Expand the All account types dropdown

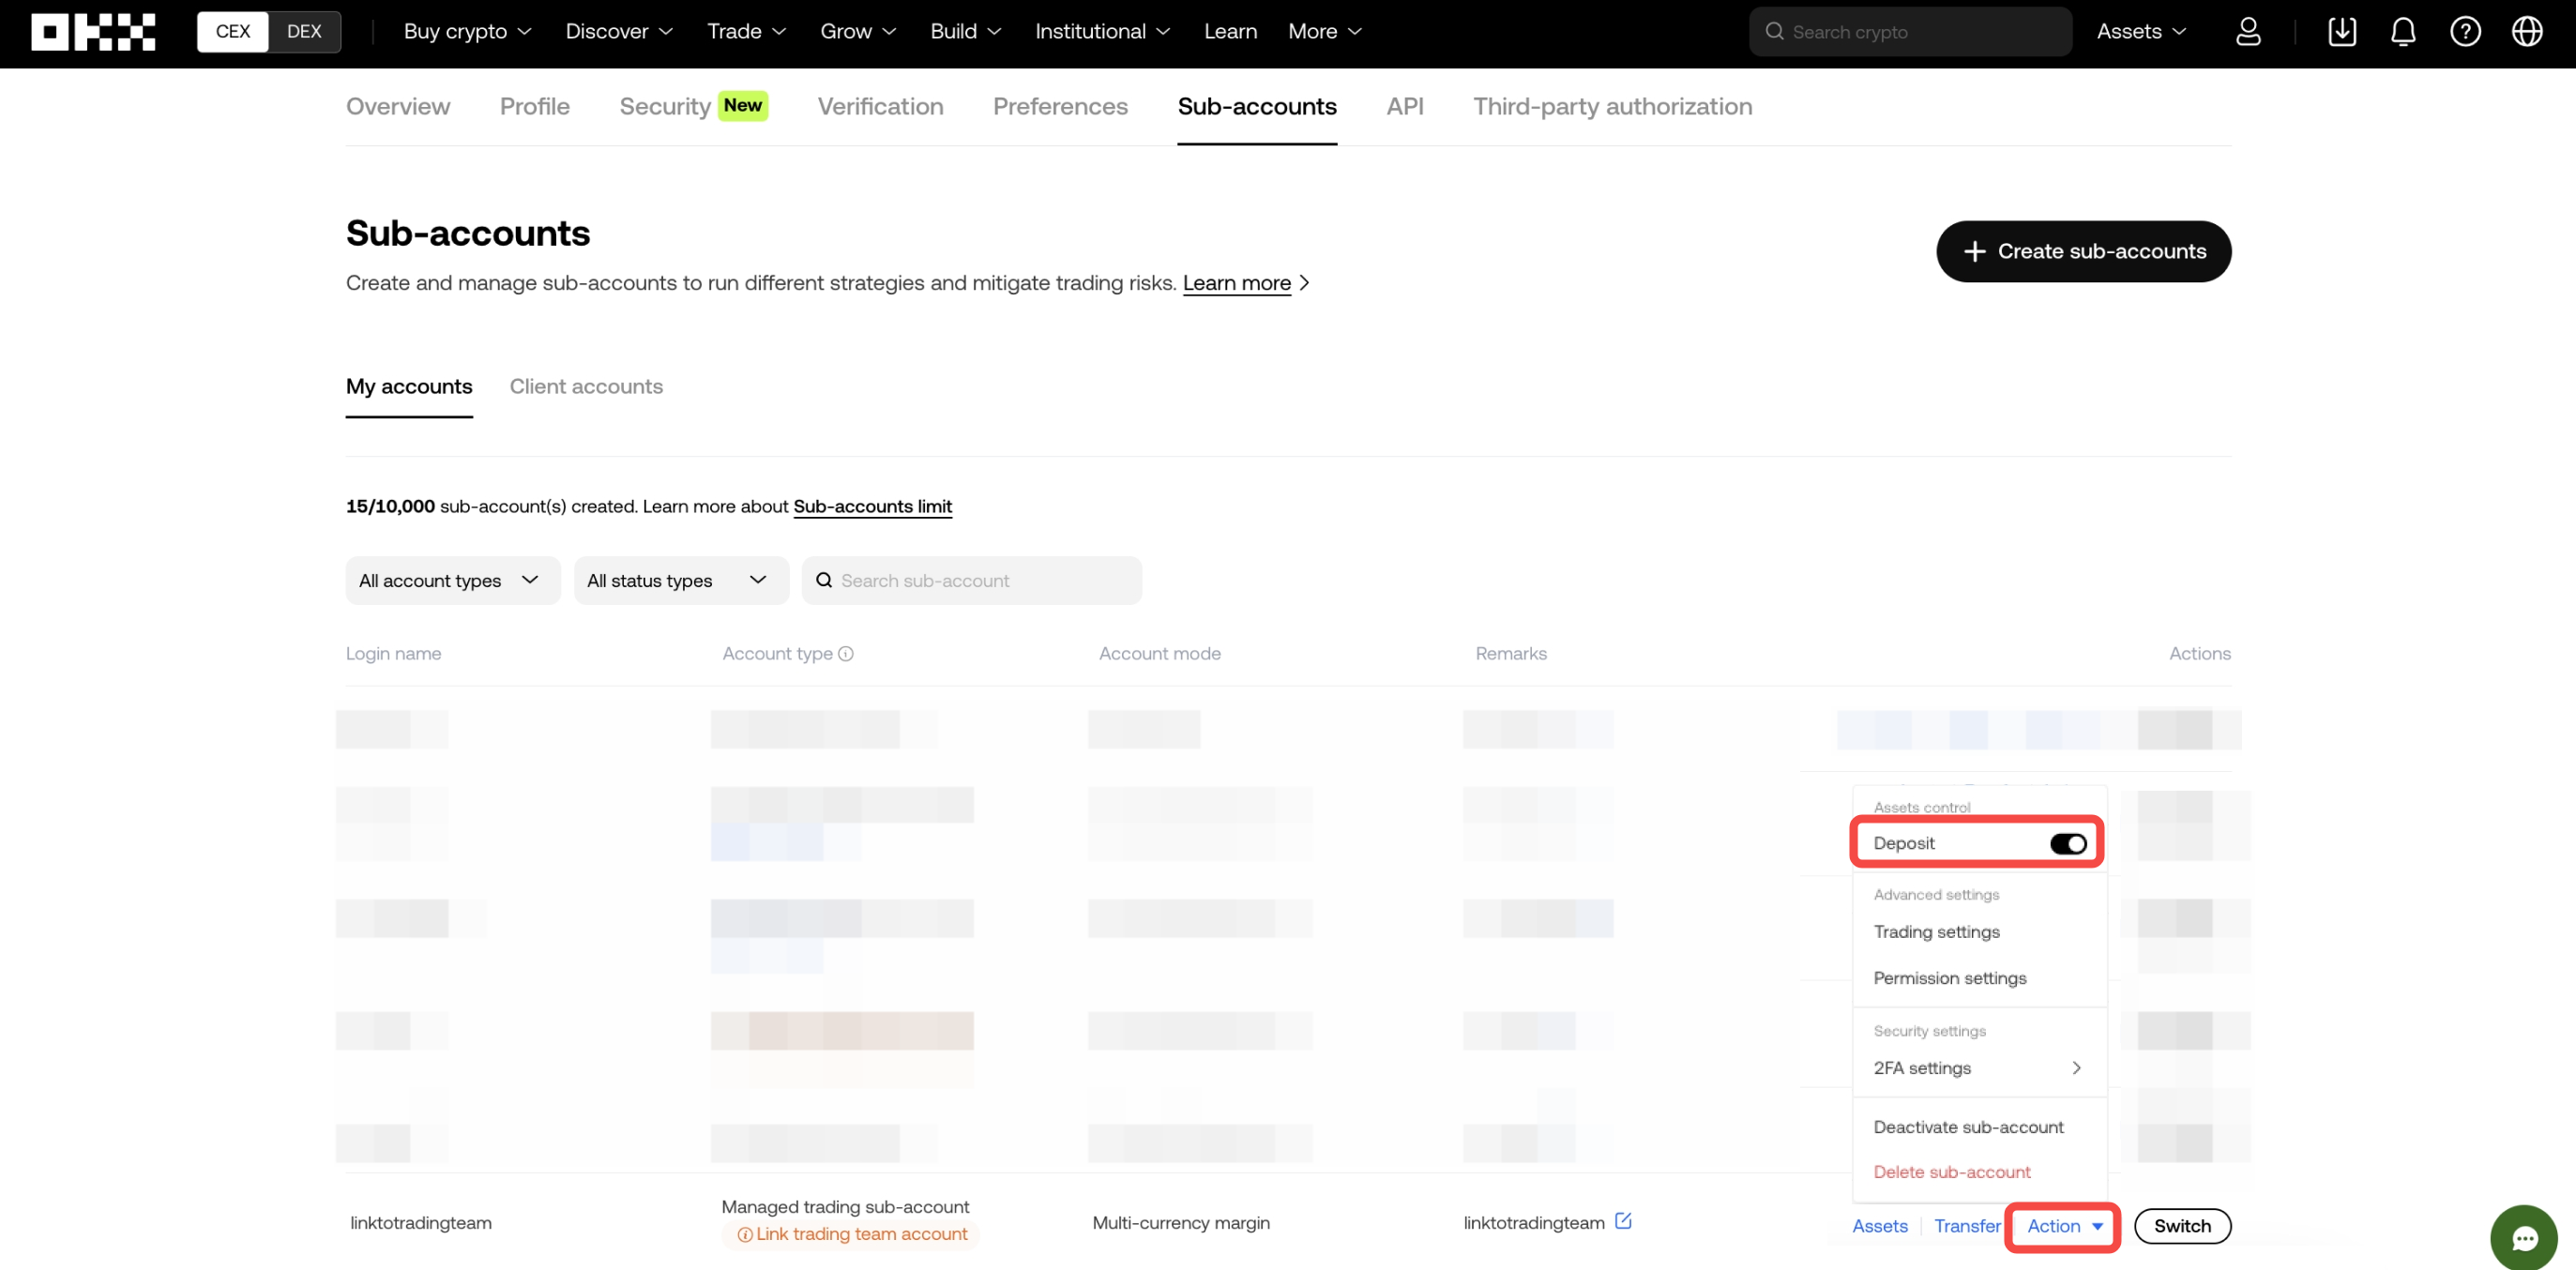452,581
